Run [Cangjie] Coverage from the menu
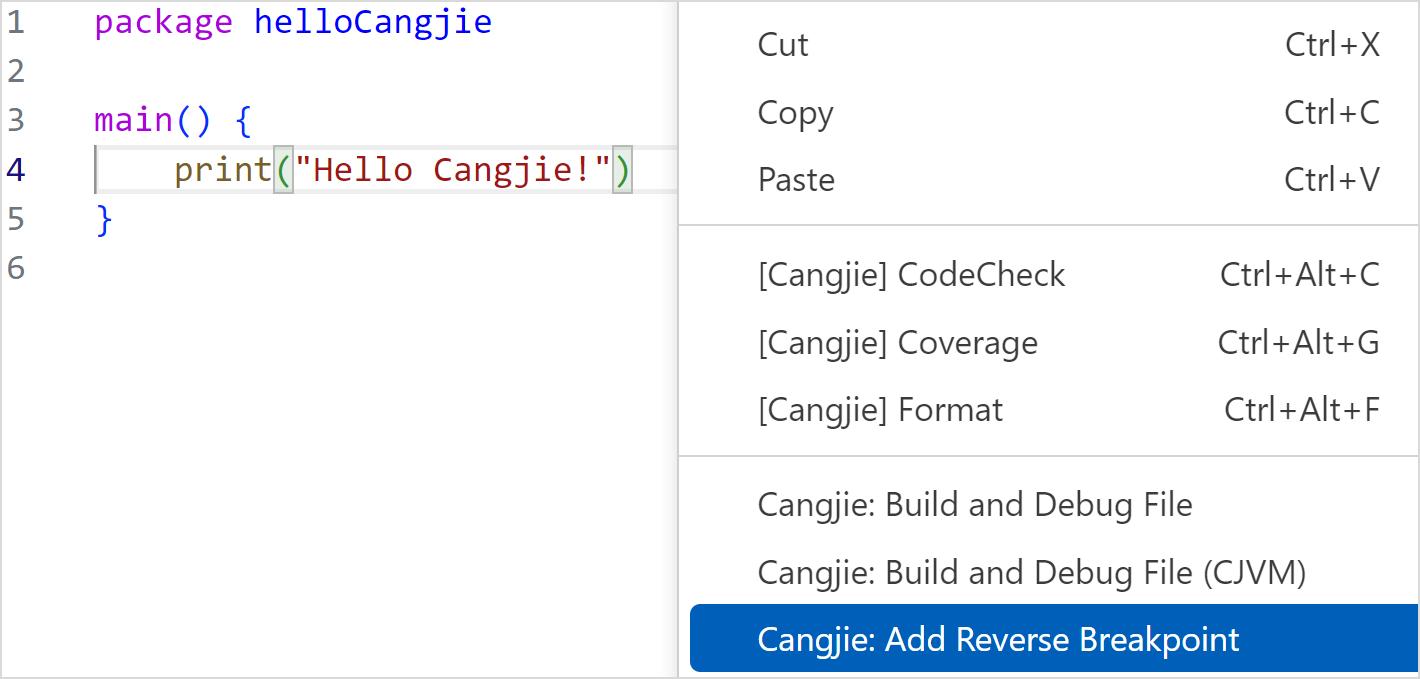Image resolution: width=1420 pixels, height=679 pixels. tap(897, 342)
